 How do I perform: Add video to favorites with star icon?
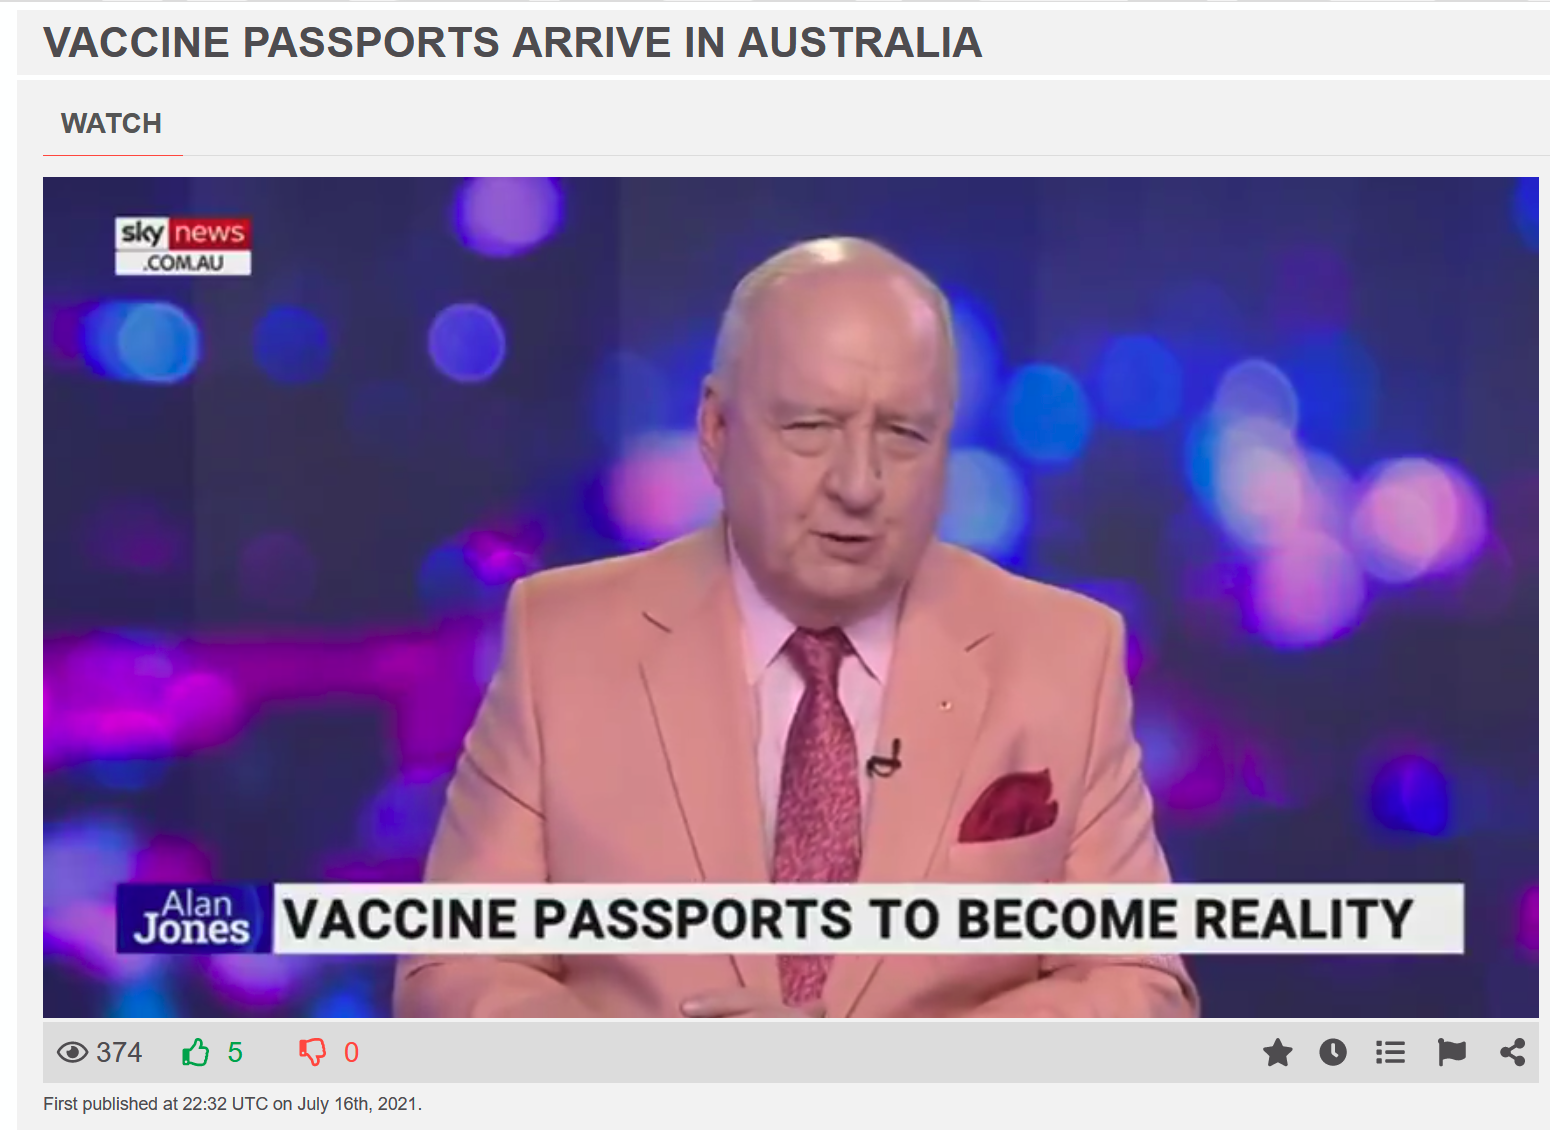point(1277,1052)
